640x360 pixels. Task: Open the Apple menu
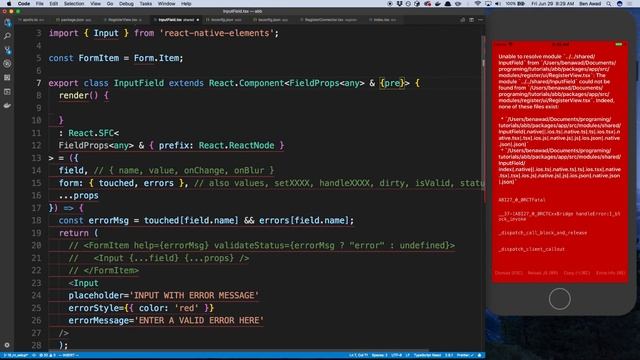(x=9, y=4)
